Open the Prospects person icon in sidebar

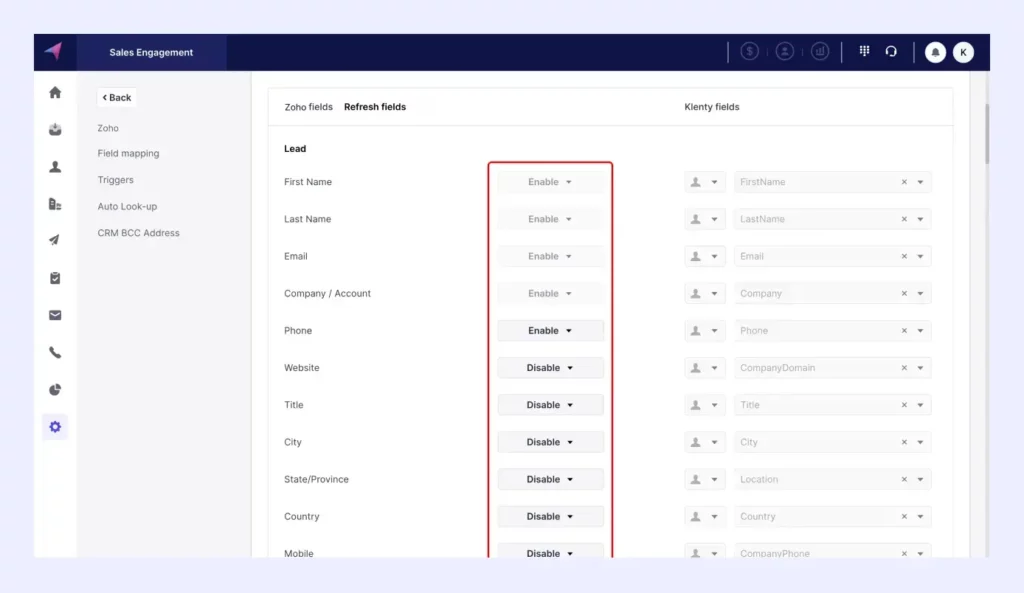click(55, 167)
